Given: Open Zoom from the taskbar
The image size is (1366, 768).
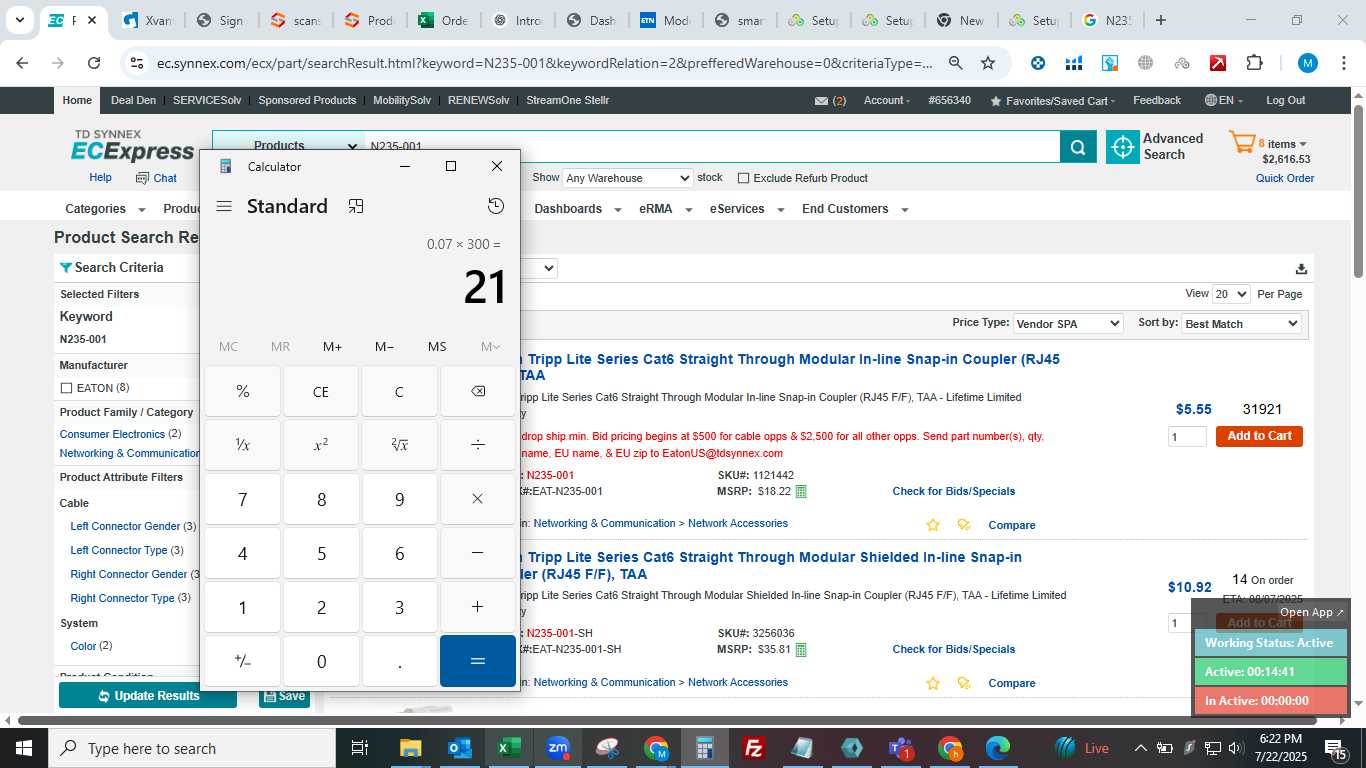Looking at the screenshot, I should pos(558,748).
